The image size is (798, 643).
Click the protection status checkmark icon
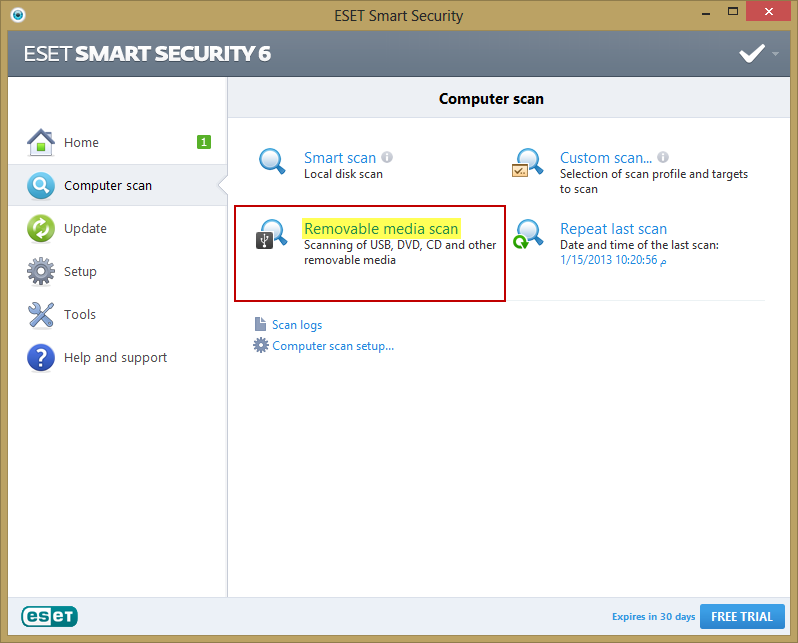[752, 53]
